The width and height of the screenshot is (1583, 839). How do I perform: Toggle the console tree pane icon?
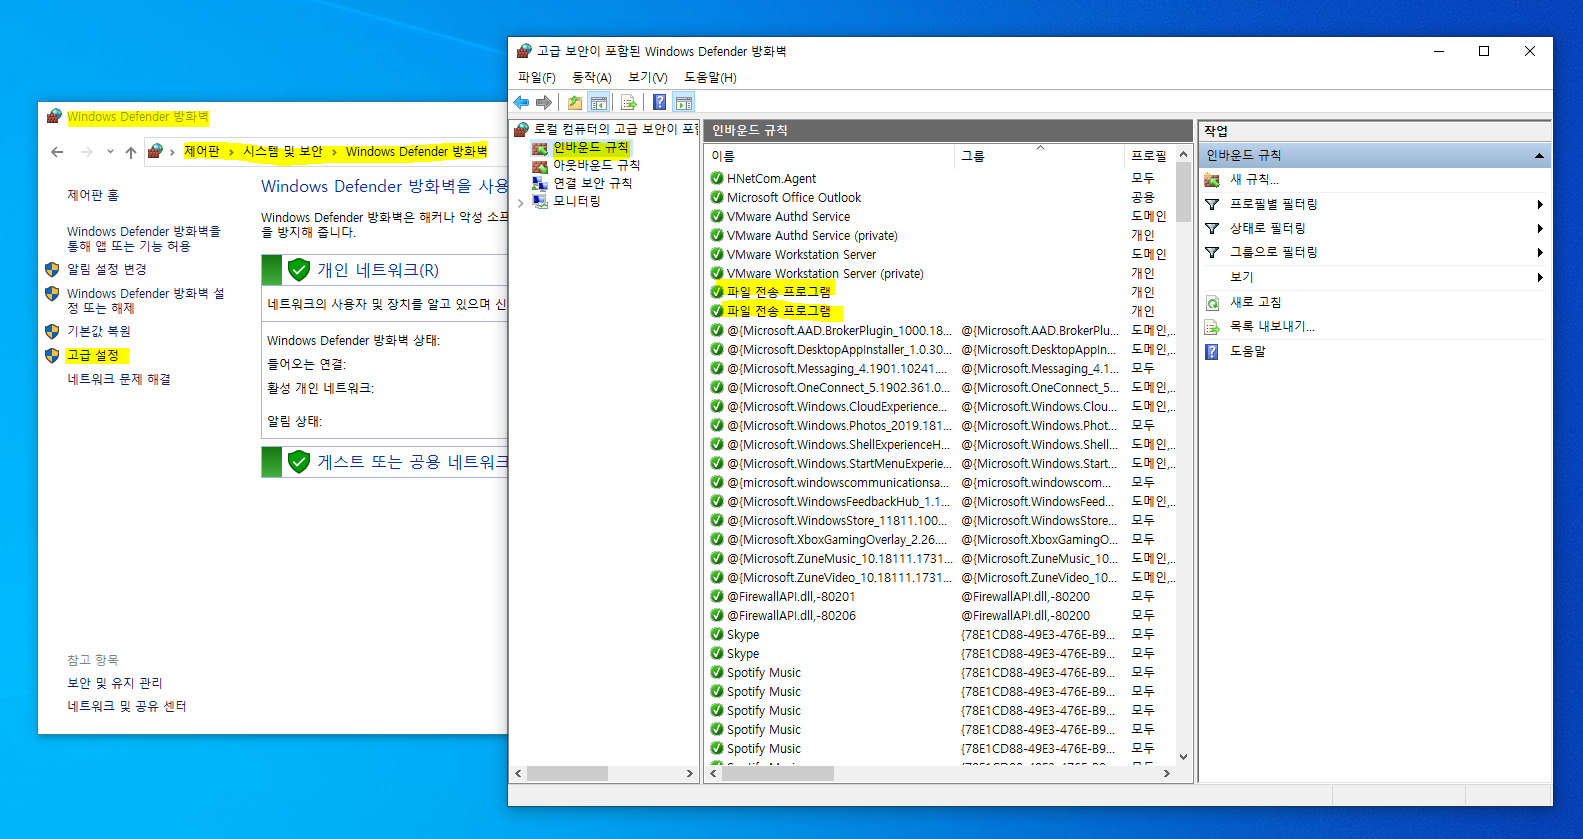(599, 102)
